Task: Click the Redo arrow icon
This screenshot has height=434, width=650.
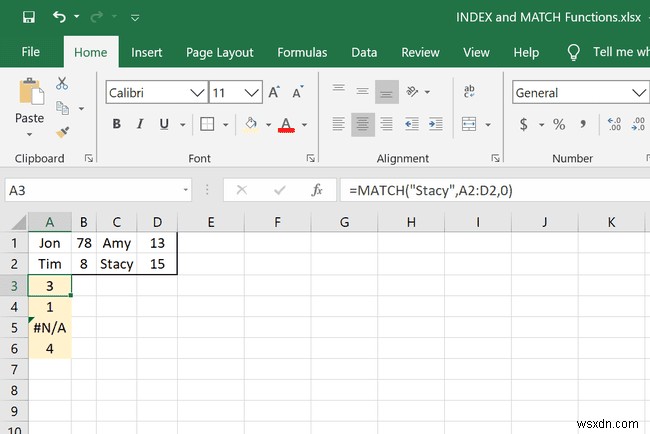Action: 96,17
